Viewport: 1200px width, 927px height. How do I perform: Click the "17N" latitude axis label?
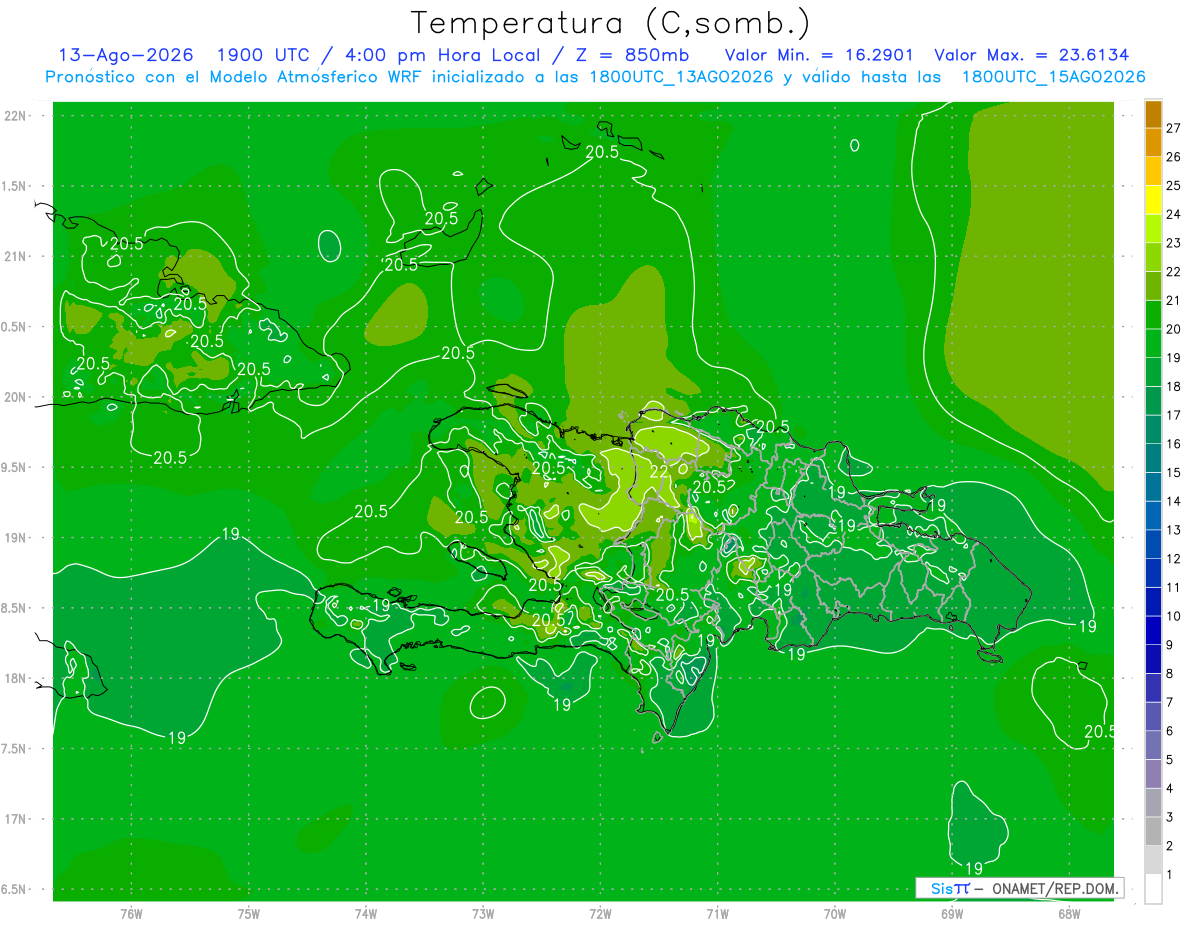[x=17, y=819]
